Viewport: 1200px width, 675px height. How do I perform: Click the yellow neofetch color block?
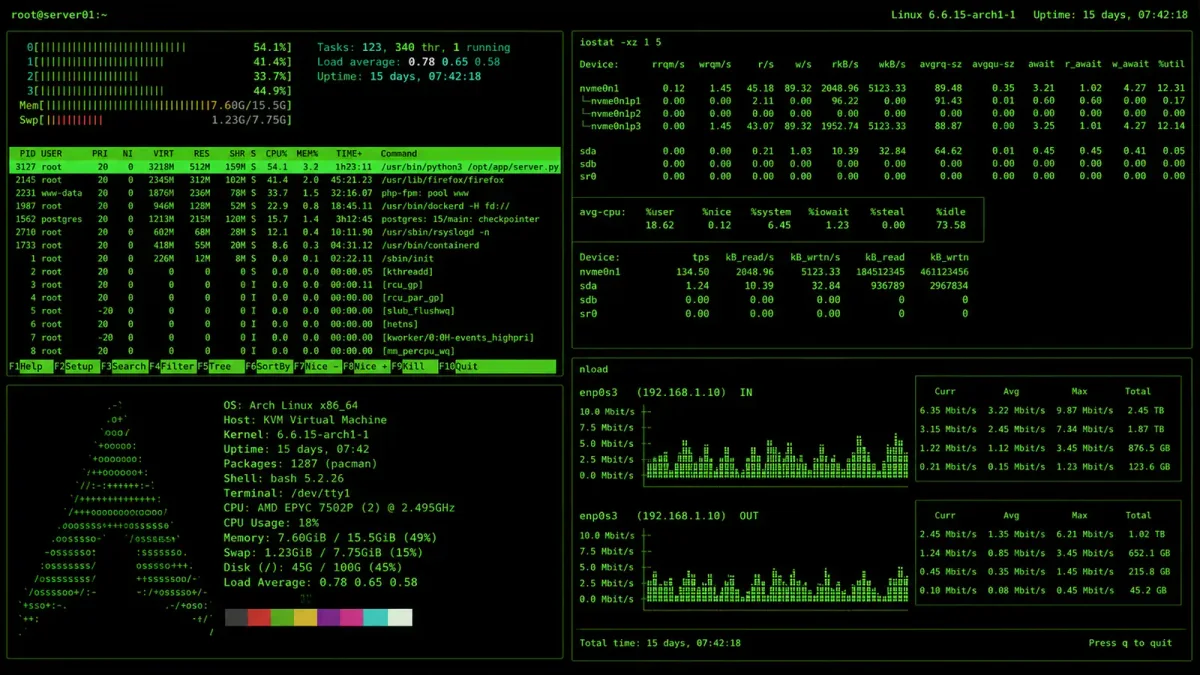point(306,618)
